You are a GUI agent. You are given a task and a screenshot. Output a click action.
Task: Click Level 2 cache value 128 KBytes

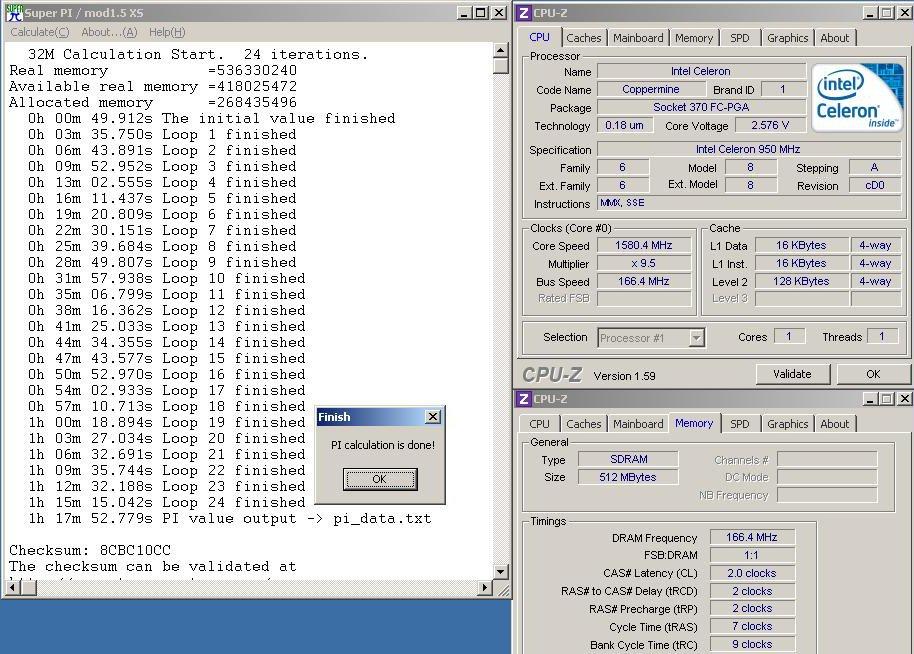(x=801, y=282)
